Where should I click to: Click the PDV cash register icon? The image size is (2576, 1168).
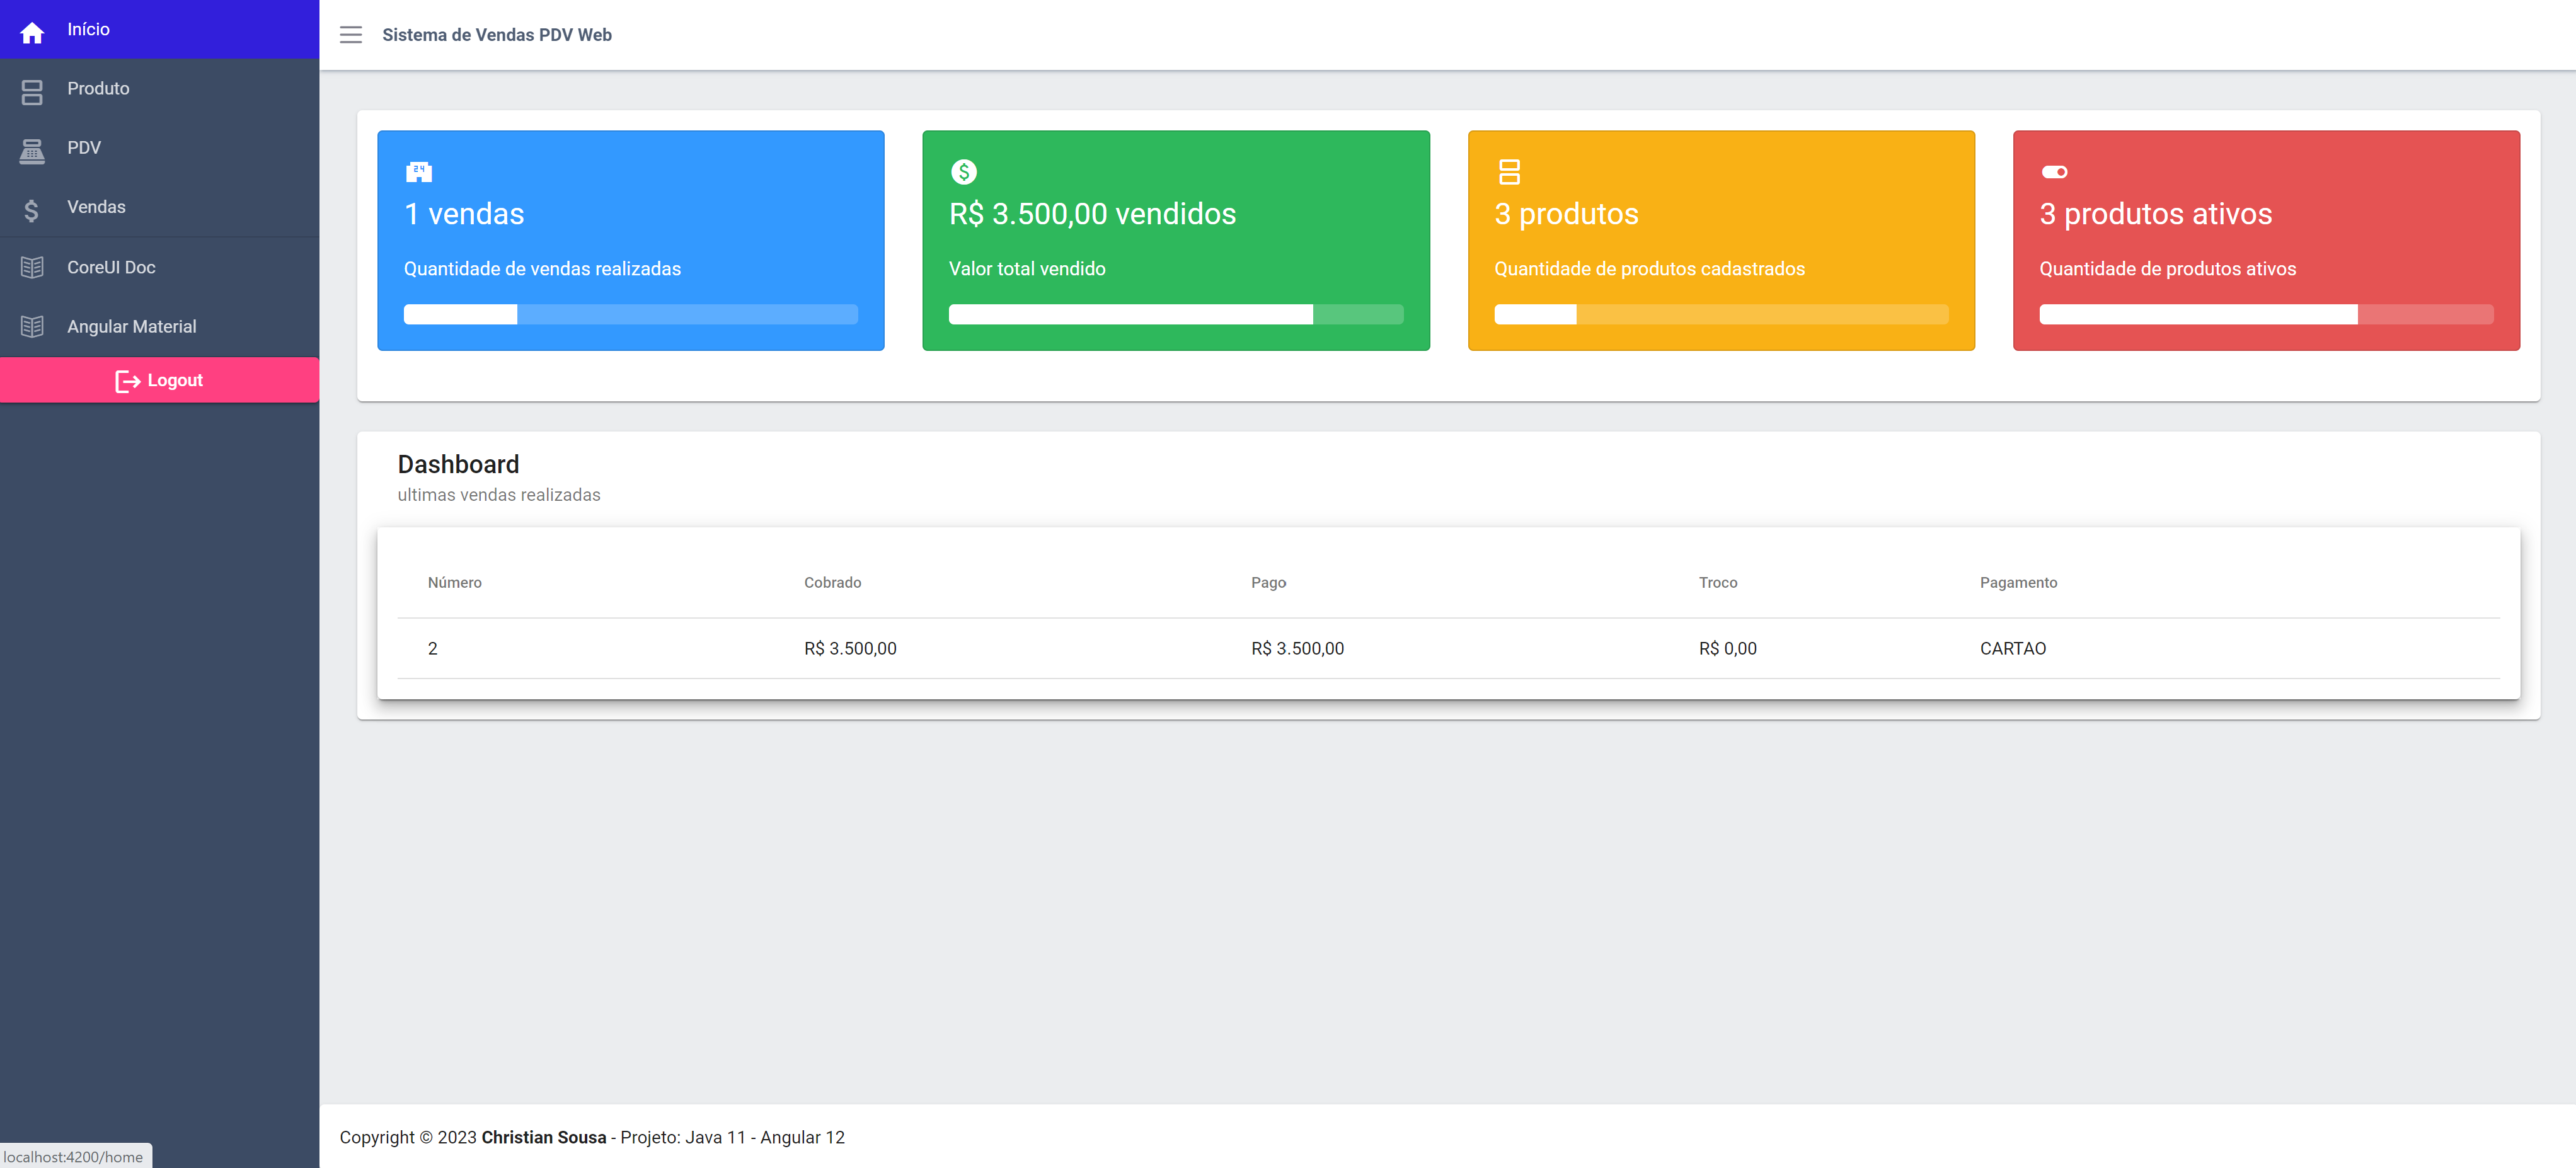pyautogui.click(x=32, y=150)
